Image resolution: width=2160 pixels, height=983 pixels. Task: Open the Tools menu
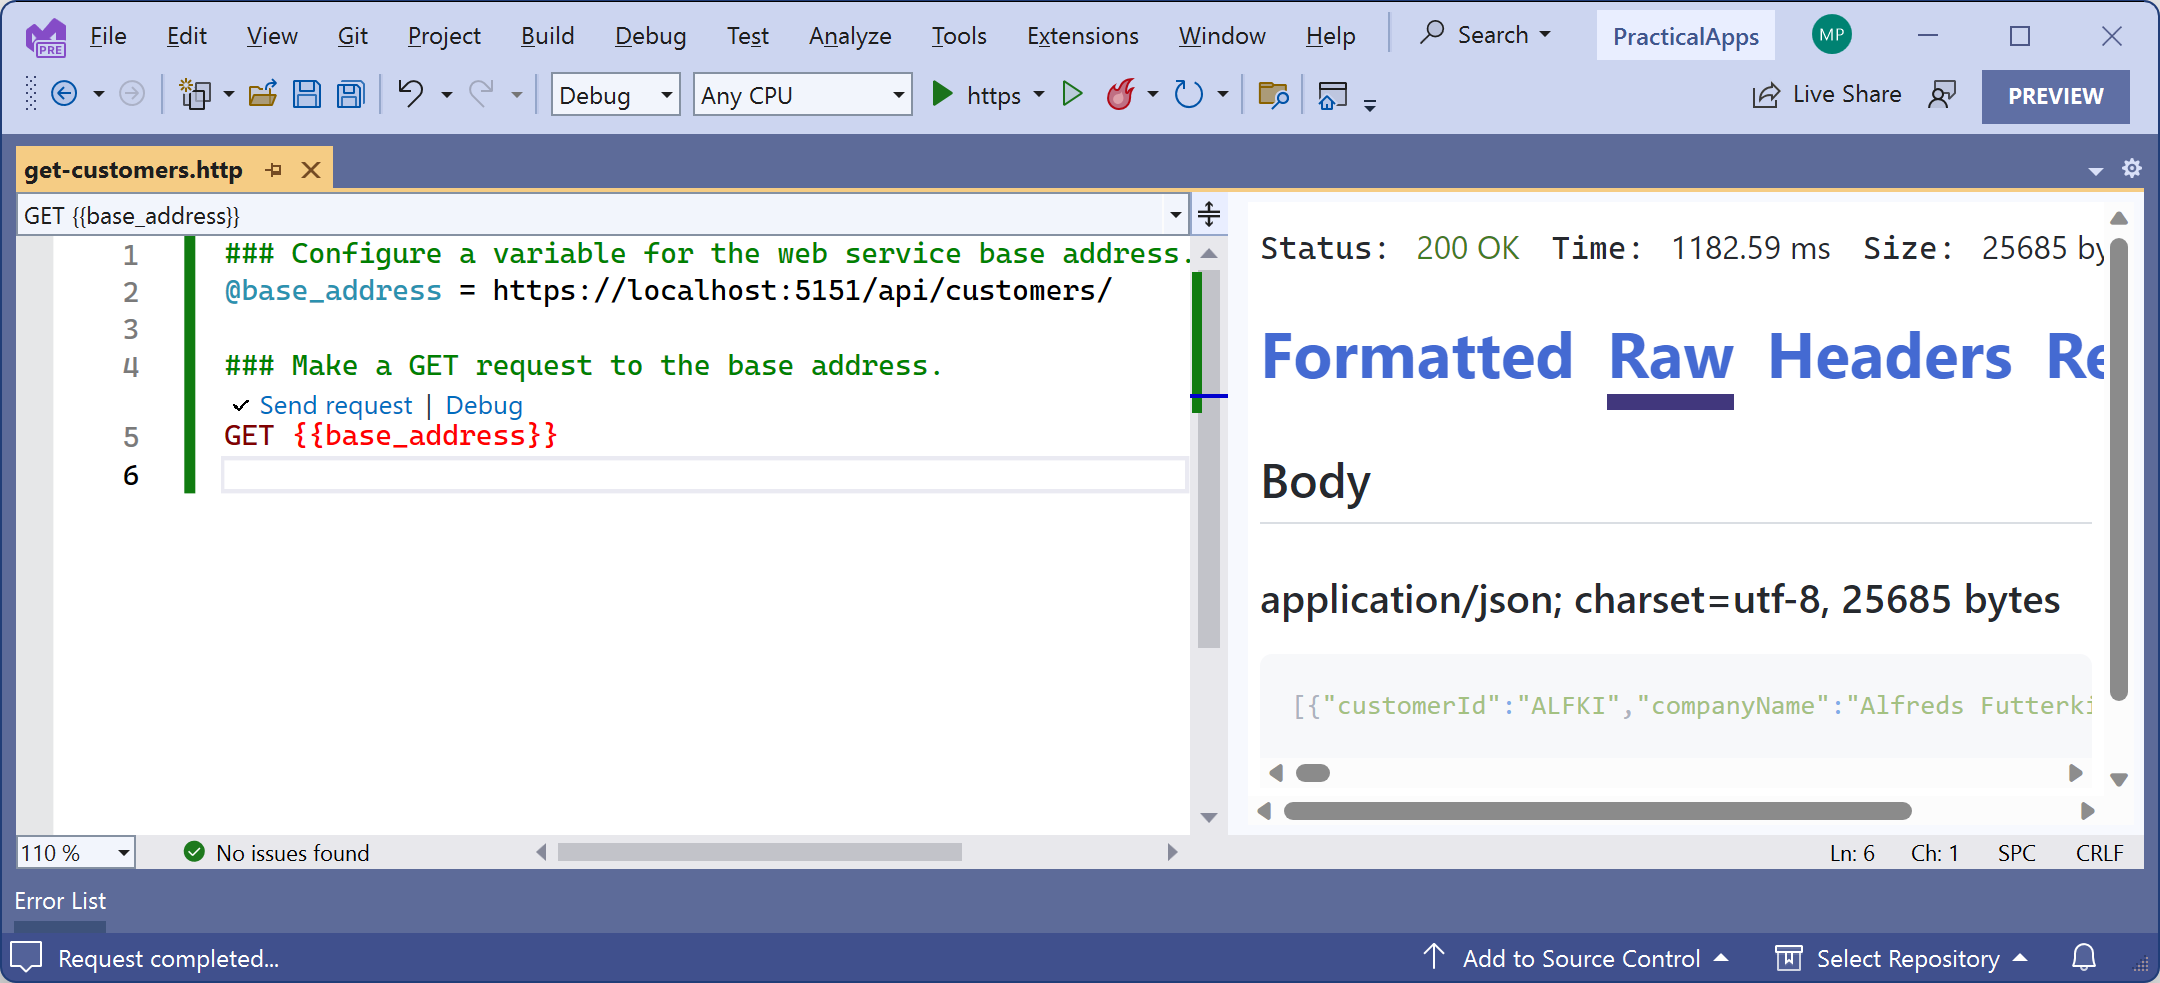959,36
